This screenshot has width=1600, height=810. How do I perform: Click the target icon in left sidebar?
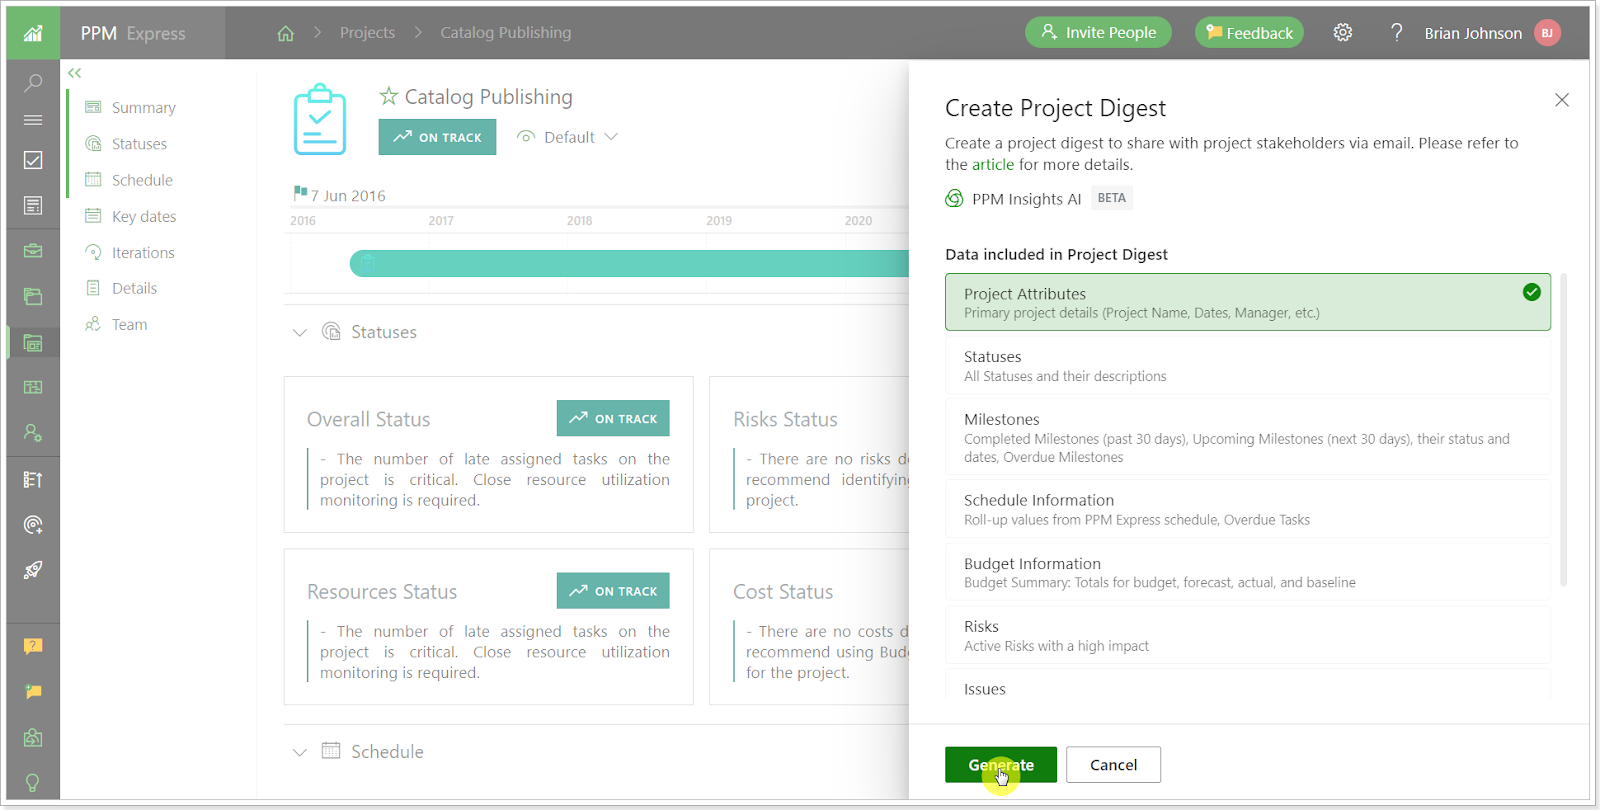[x=33, y=525]
